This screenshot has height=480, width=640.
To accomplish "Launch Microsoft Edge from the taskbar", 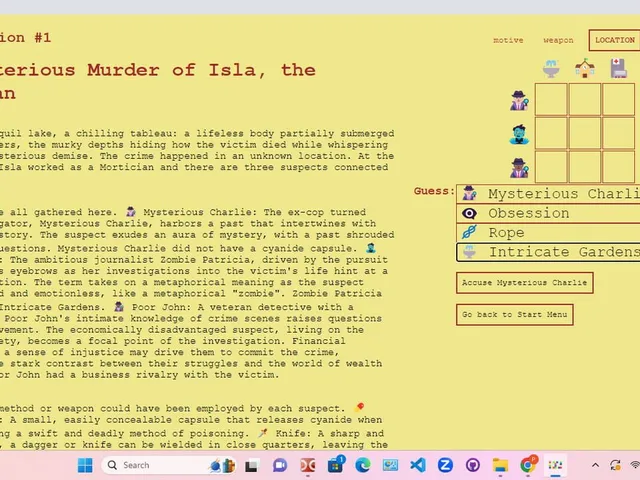I will tap(363, 465).
